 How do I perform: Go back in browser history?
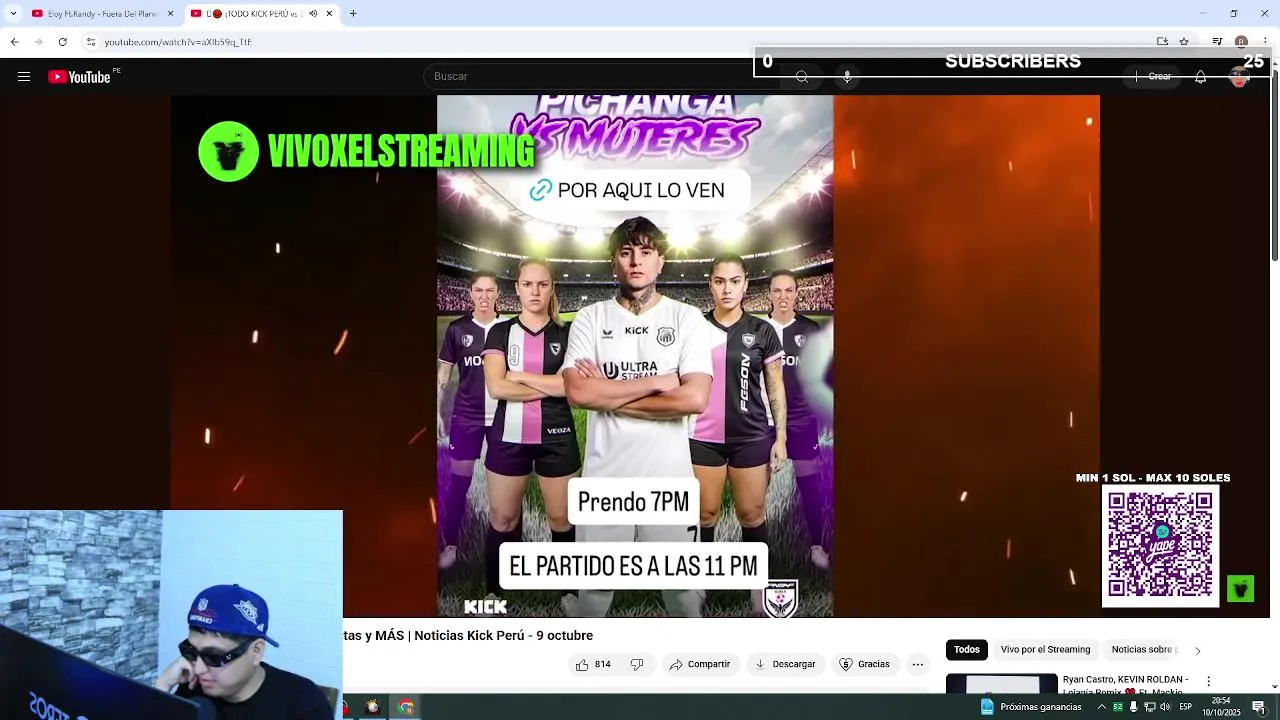coord(14,42)
